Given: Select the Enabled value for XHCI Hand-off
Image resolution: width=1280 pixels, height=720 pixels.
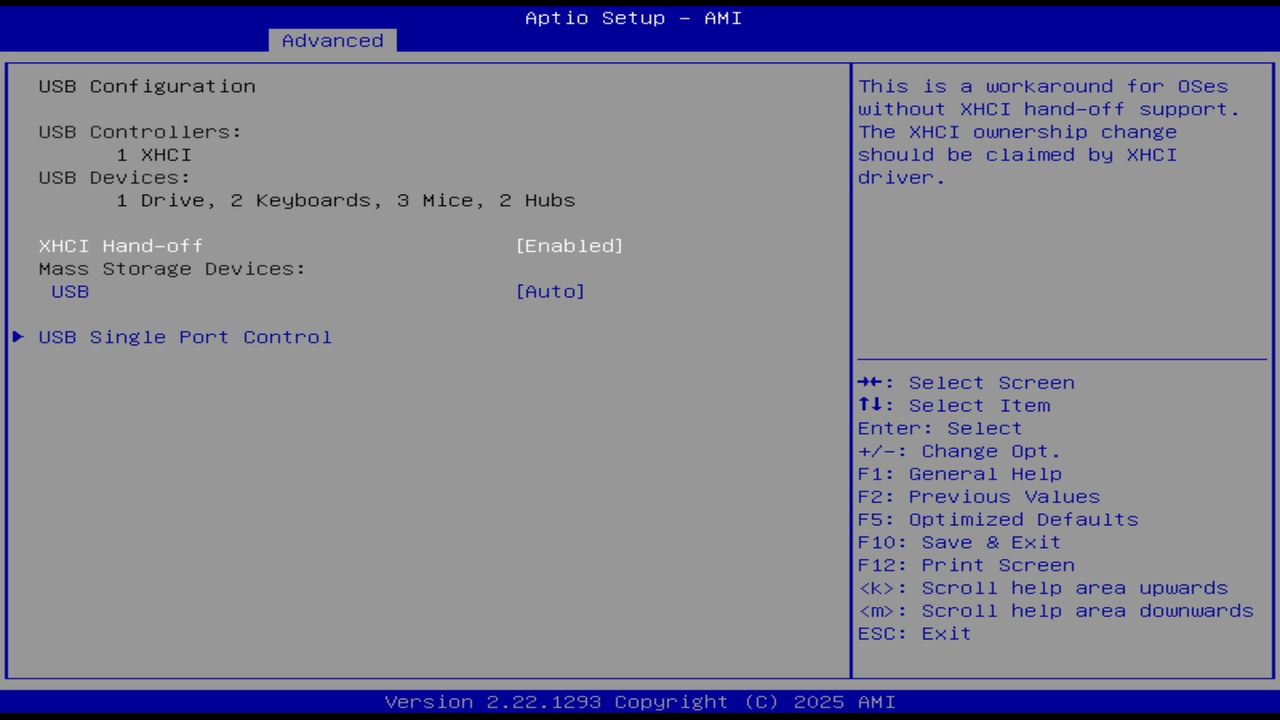Looking at the screenshot, I should tap(569, 245).
